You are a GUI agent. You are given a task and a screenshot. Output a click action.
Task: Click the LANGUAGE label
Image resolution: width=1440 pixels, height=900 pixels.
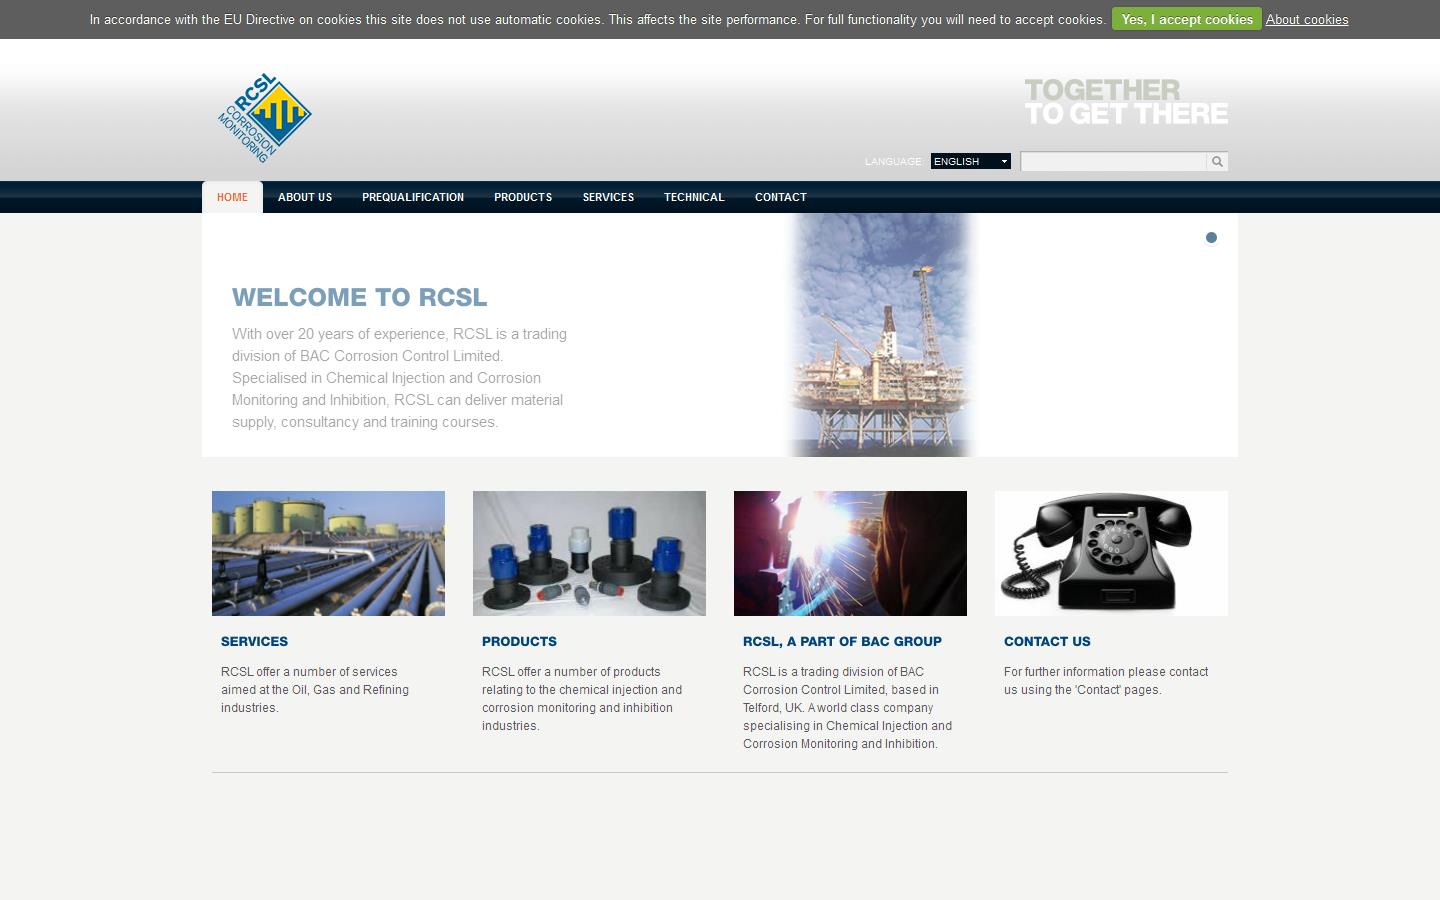tap(894, 161)
